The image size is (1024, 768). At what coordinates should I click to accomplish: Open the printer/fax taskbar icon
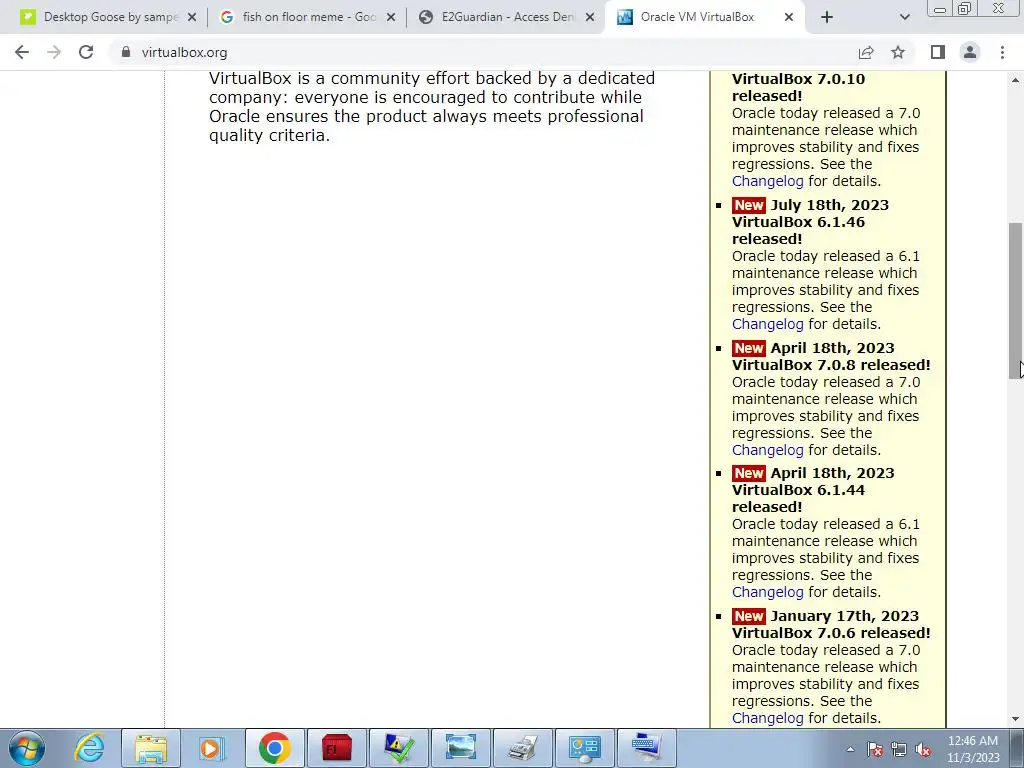(522, 748)
